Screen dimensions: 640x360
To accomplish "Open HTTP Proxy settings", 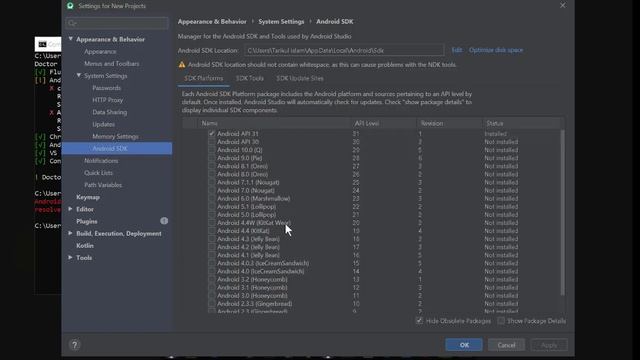I will (x=107, y=100).
